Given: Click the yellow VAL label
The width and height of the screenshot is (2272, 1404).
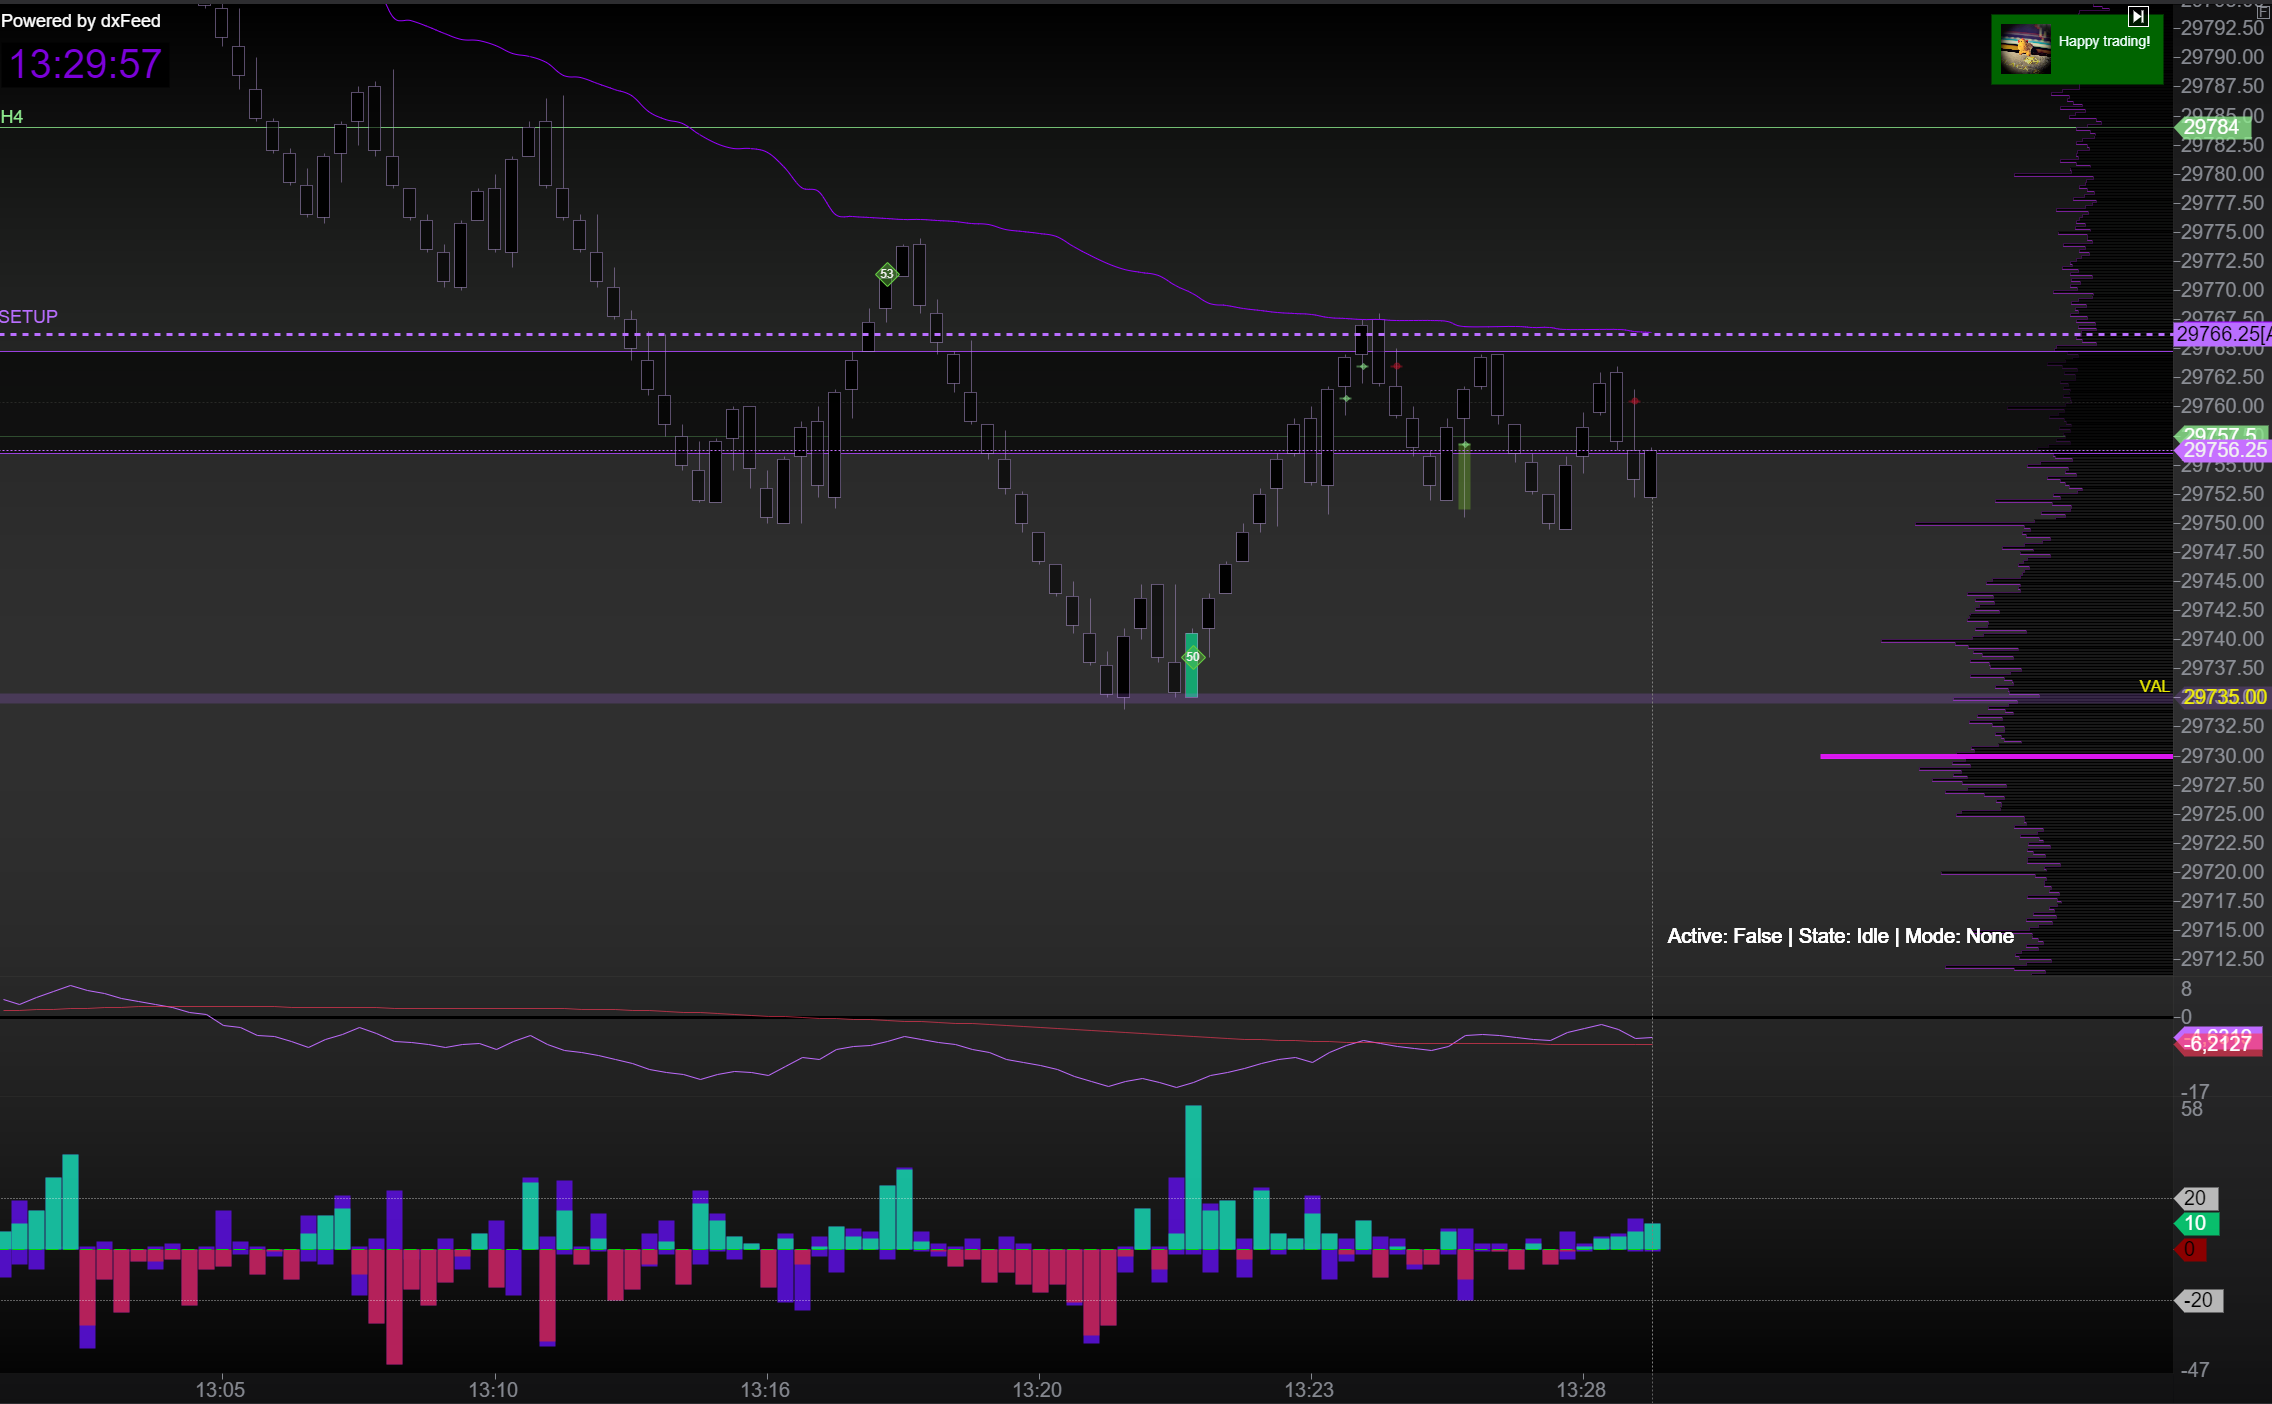Looking at the screenshot, I should pos(2154,686).
